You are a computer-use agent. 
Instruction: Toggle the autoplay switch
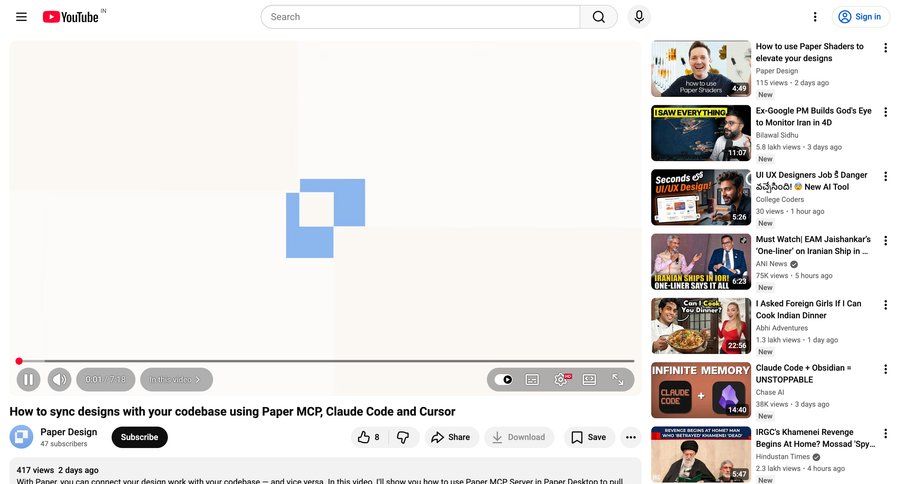click(504, 380)
